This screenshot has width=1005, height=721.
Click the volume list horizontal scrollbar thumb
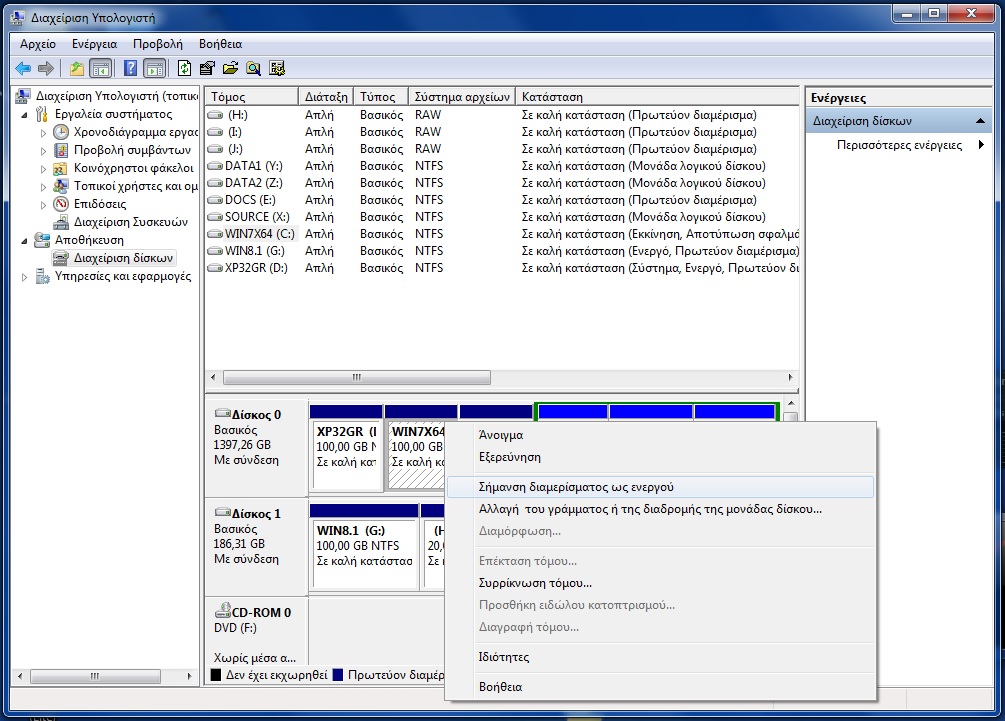point(357,377)
